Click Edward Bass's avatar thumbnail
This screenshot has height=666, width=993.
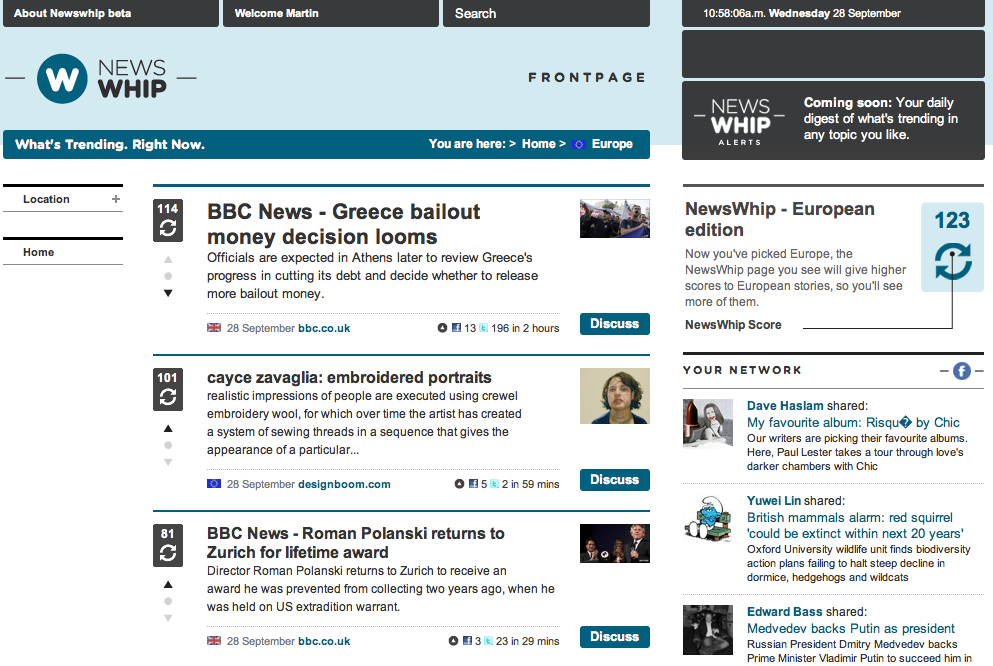(x=708, y=630)
